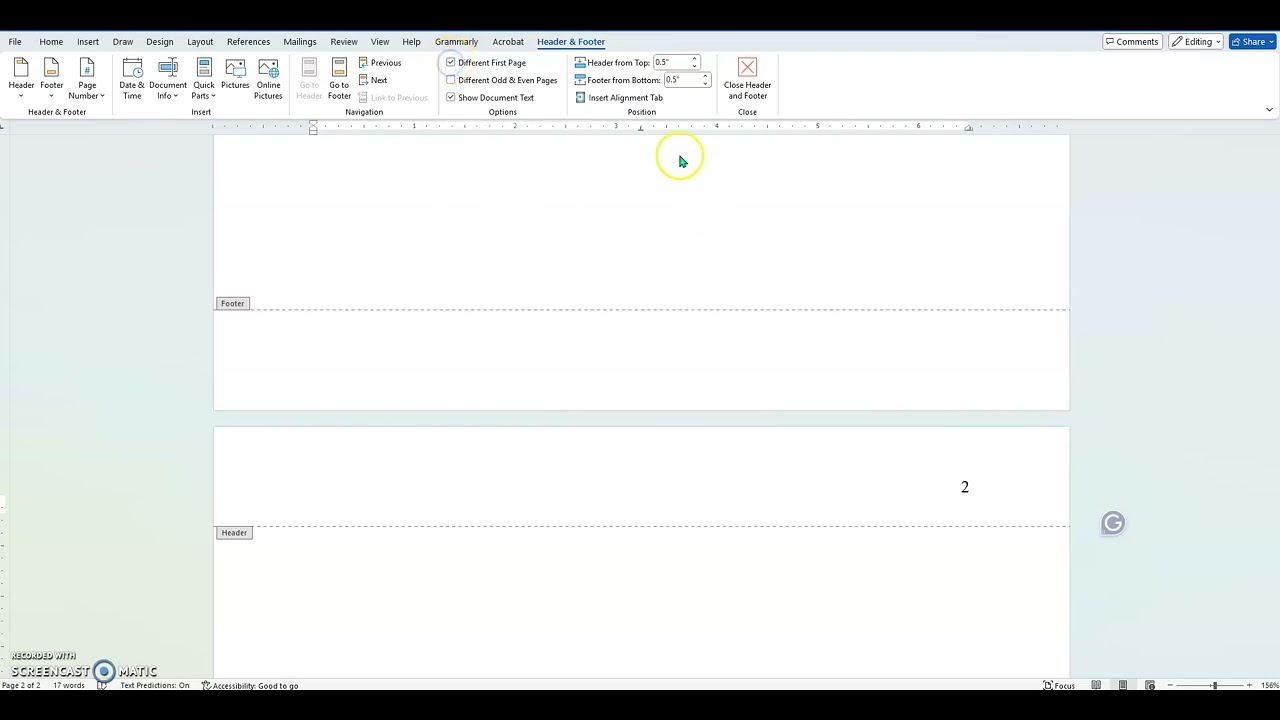Close Header and Footer
Screen dimensions: 1280x720
pyautogui.click(x=747, y=78)
